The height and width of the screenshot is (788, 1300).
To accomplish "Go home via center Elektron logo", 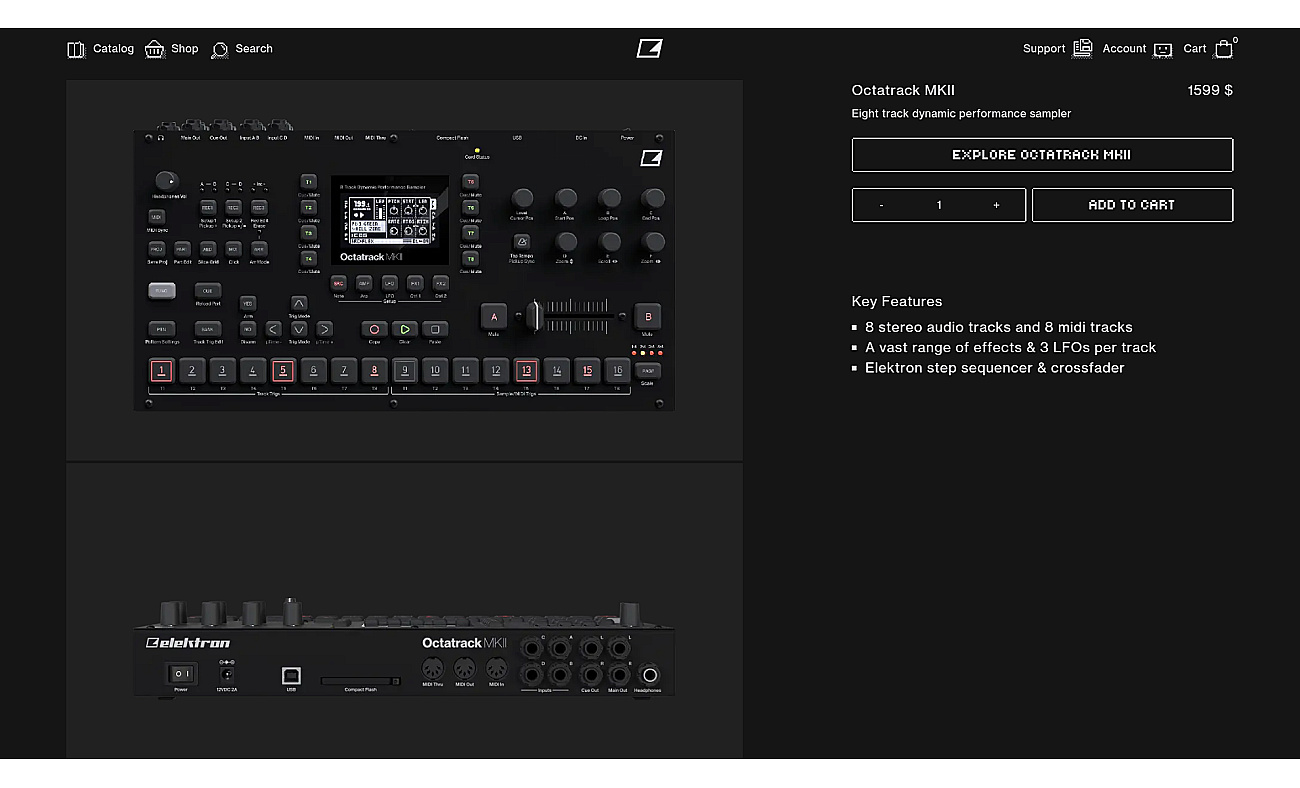I will (x=650, y=48).
